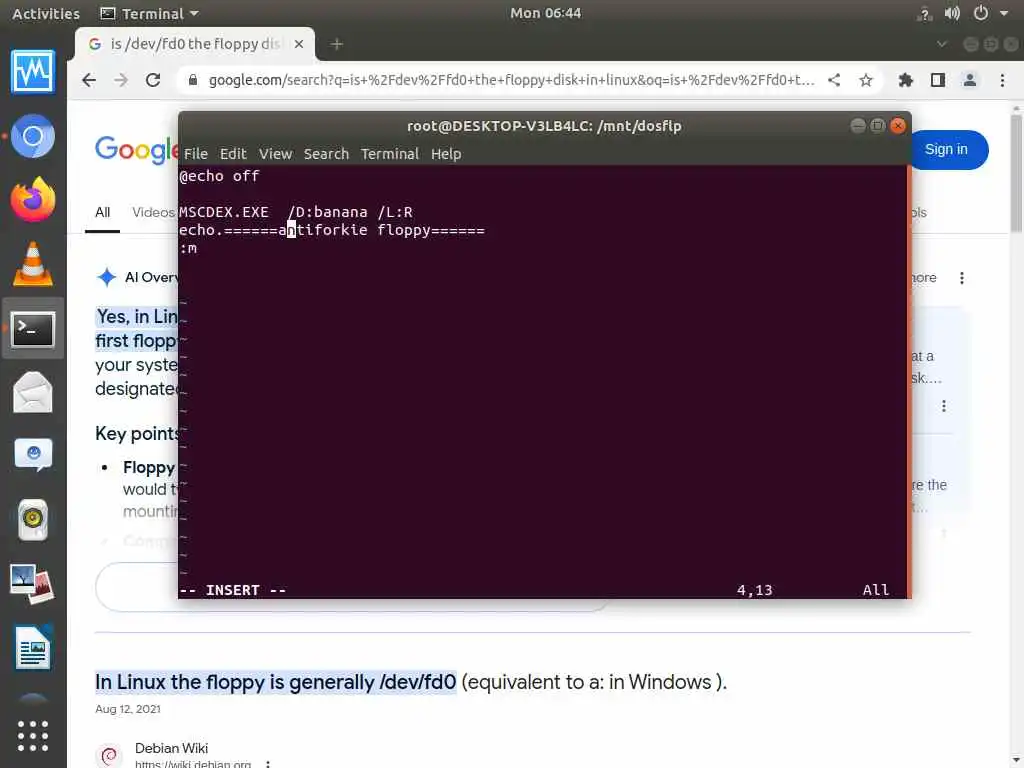Open the terminal Search menu
The width and height of the screenshot is (1024, 768).
(326, 154)
